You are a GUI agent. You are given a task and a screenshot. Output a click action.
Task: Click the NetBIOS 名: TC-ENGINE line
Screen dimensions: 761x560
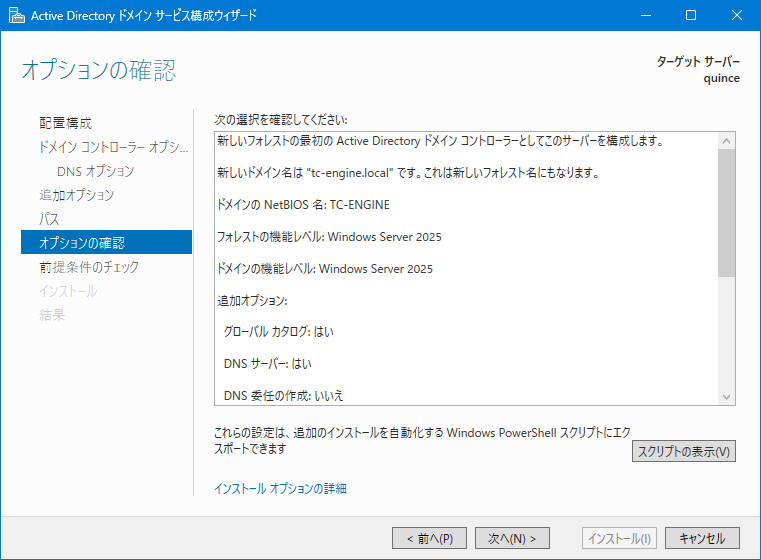[x=303, y=205]
